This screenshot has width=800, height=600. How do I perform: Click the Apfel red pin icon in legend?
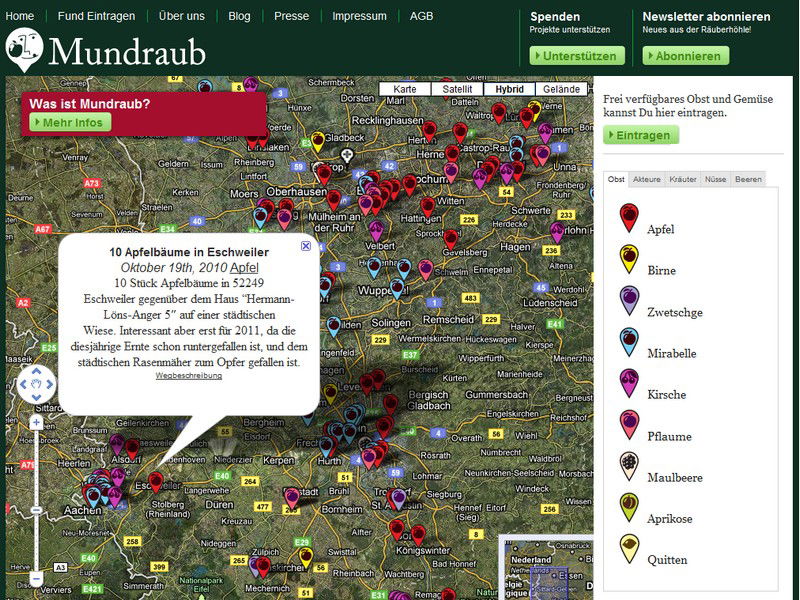click(x=629, y=218)
